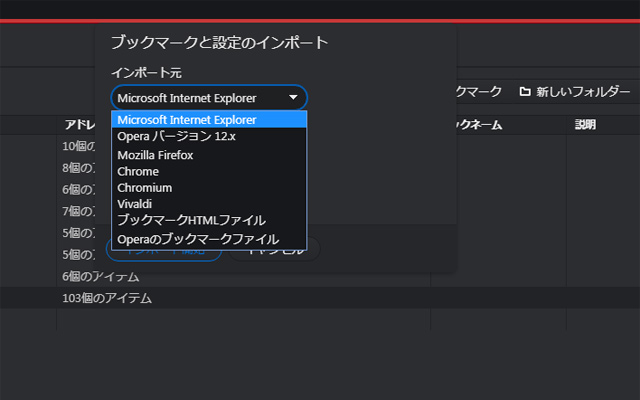The height and width of the screenshot is (400, 640).
Task: Open the import source combo box
Action: point(209,98)
